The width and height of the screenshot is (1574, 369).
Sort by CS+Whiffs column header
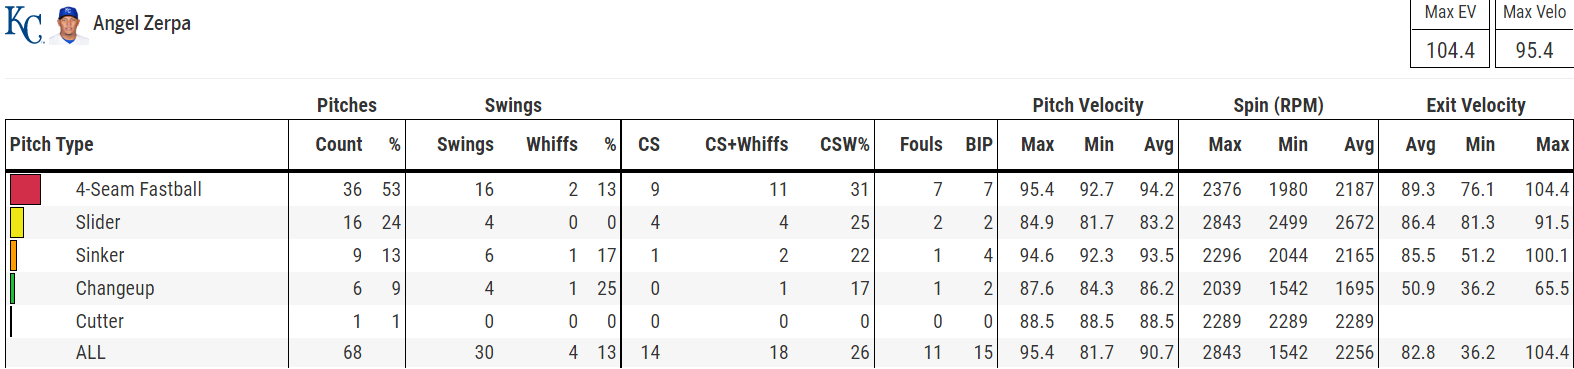click(x=747, y=144)
